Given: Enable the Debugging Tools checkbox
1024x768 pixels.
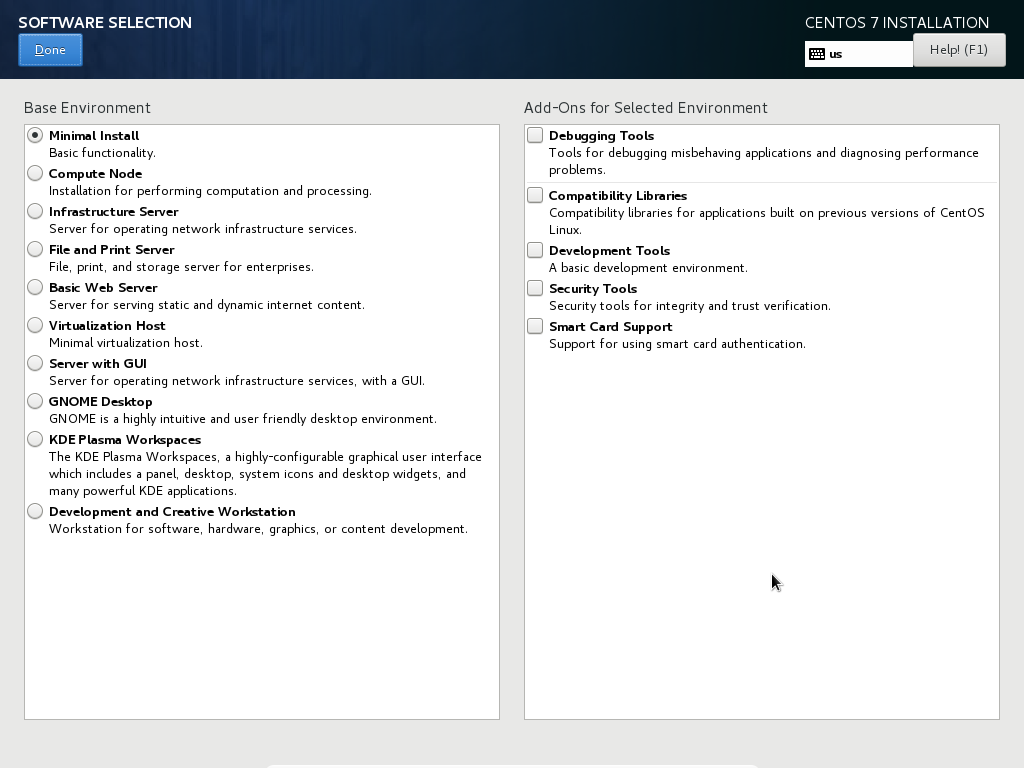Looking at the screenshot, I should 535,135.
